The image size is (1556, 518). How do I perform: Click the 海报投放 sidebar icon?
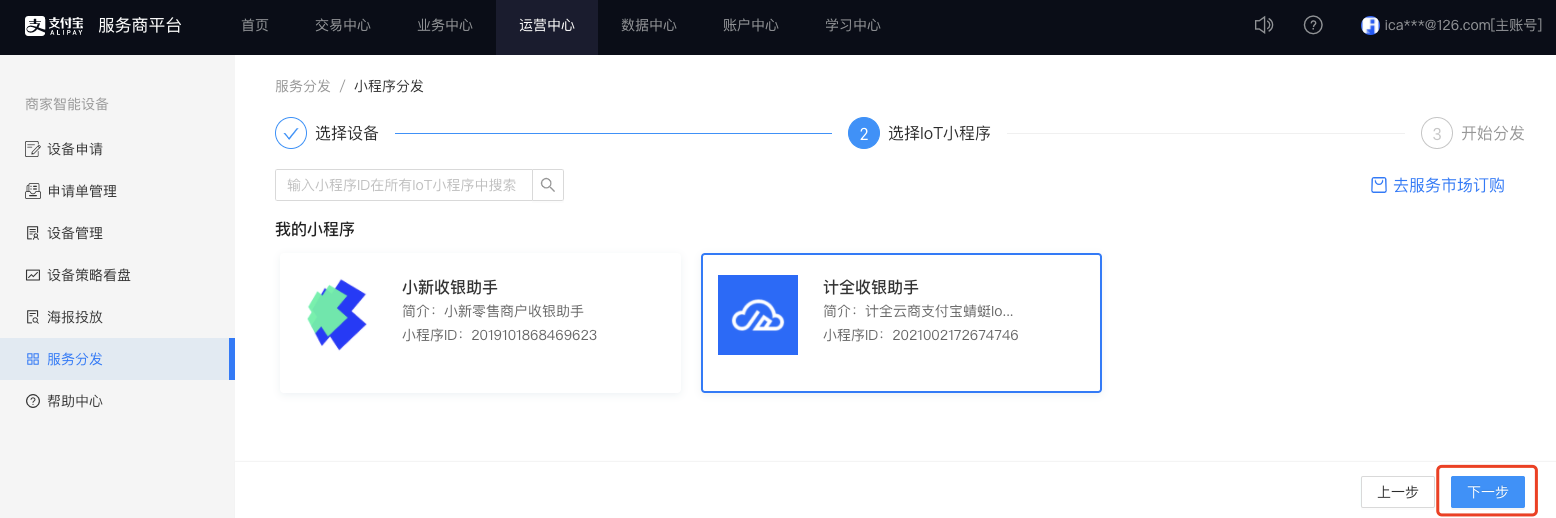click(x=33, y=317)
